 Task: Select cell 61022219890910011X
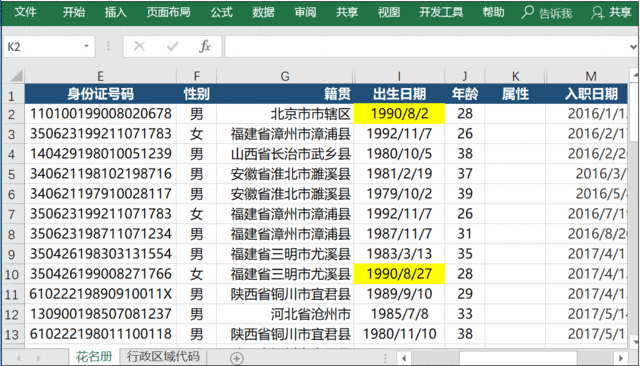click(100, 294)
